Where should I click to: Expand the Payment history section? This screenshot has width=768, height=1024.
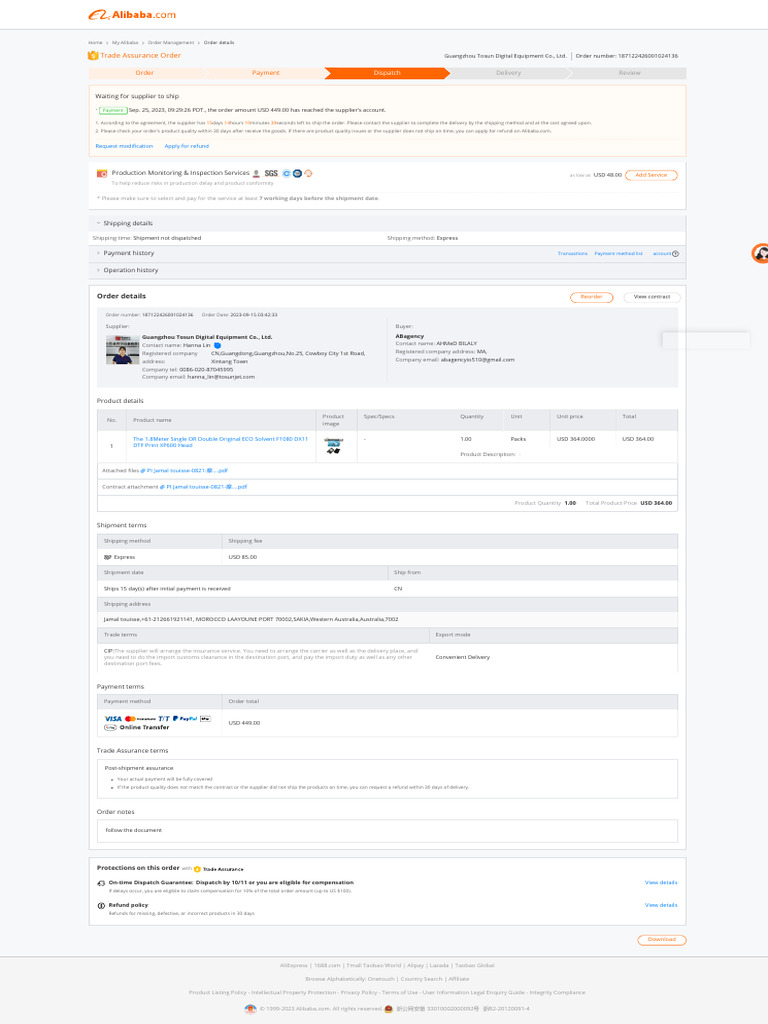[99, 253]
